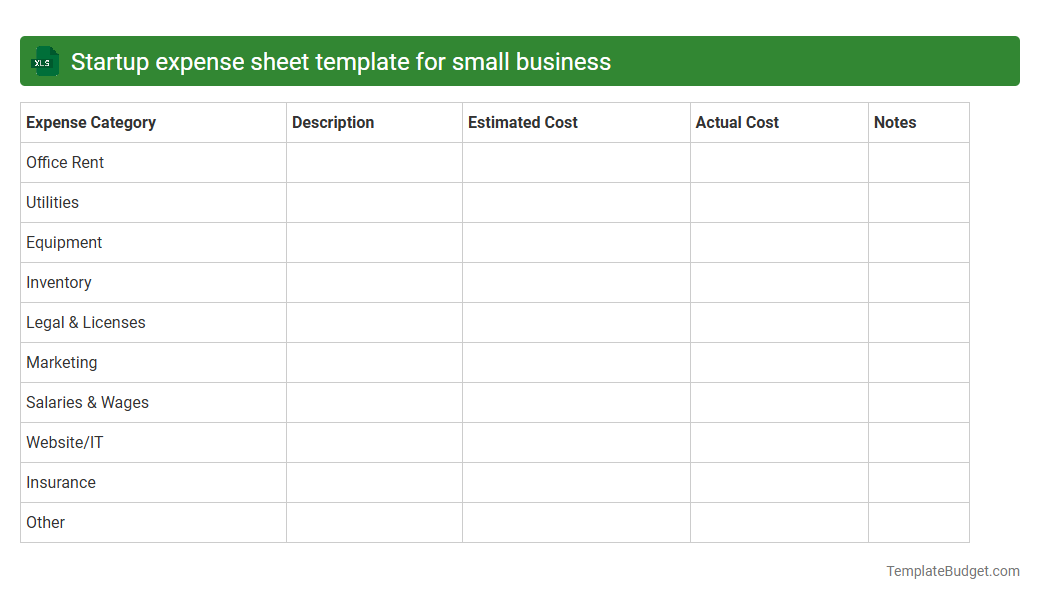This screenshot has height=600, width=1040.
Task: Click the Equipment row
Action: (64, 242)
